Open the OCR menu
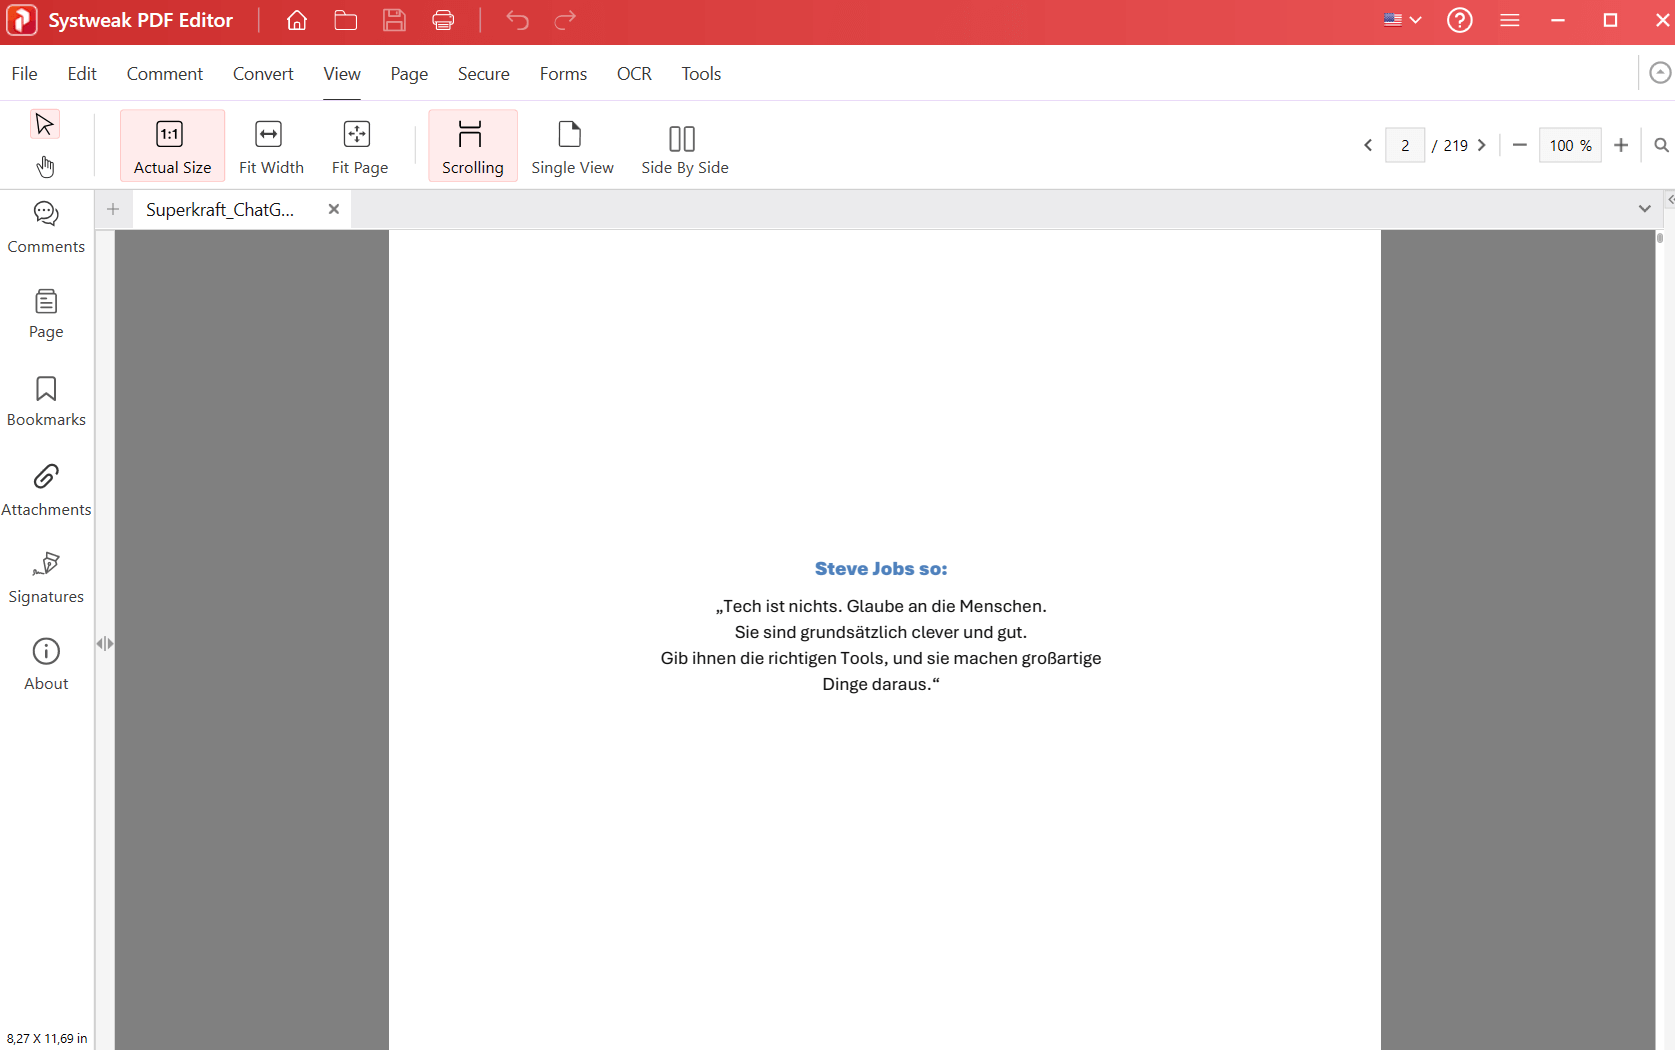The image size is (1675, 1050). click(x=634, y=73)
